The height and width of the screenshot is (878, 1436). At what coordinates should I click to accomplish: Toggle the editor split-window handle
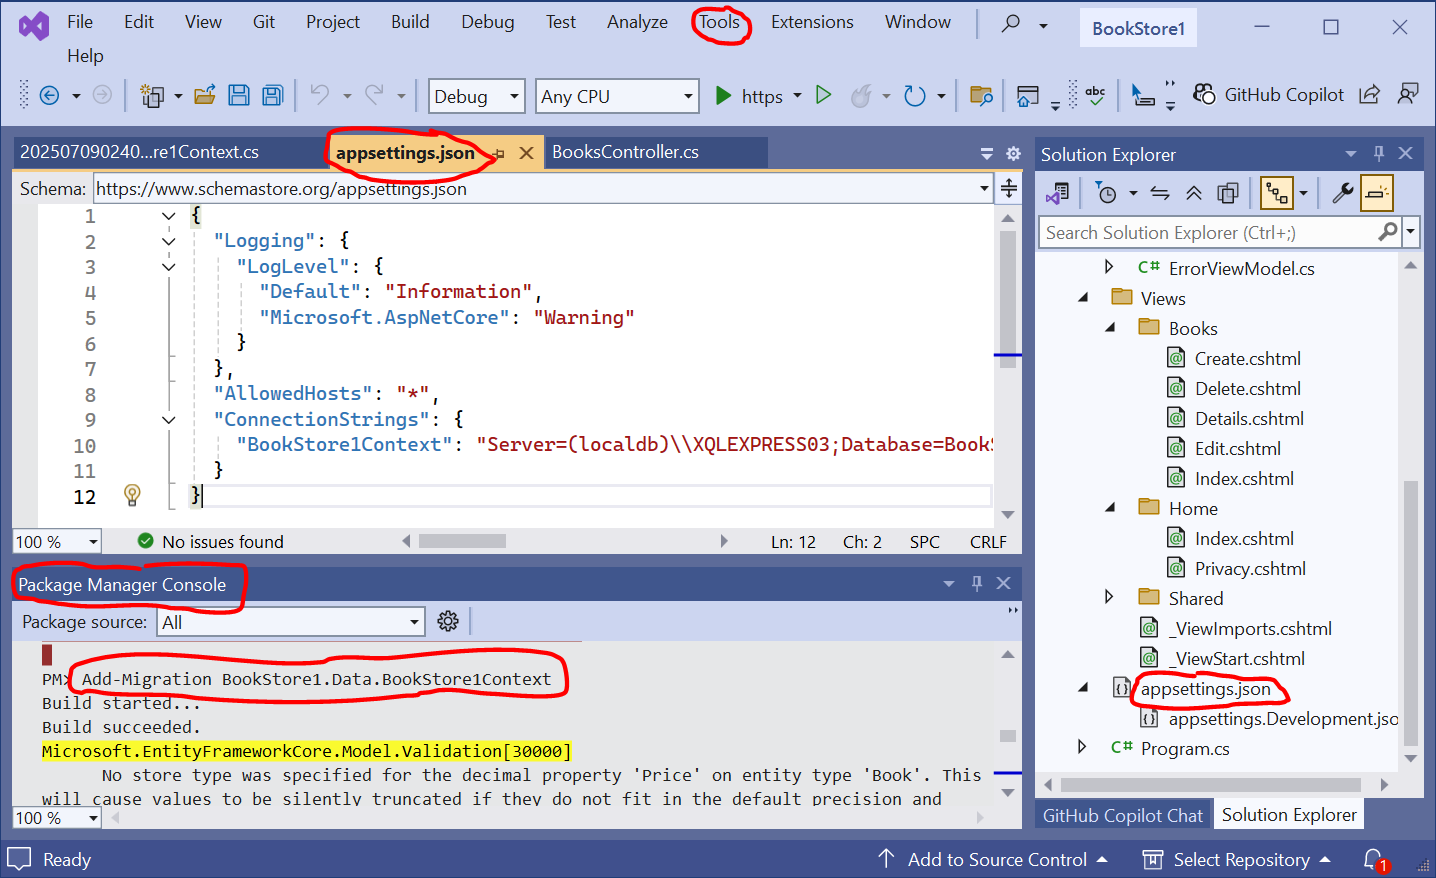click(1009, 188)
